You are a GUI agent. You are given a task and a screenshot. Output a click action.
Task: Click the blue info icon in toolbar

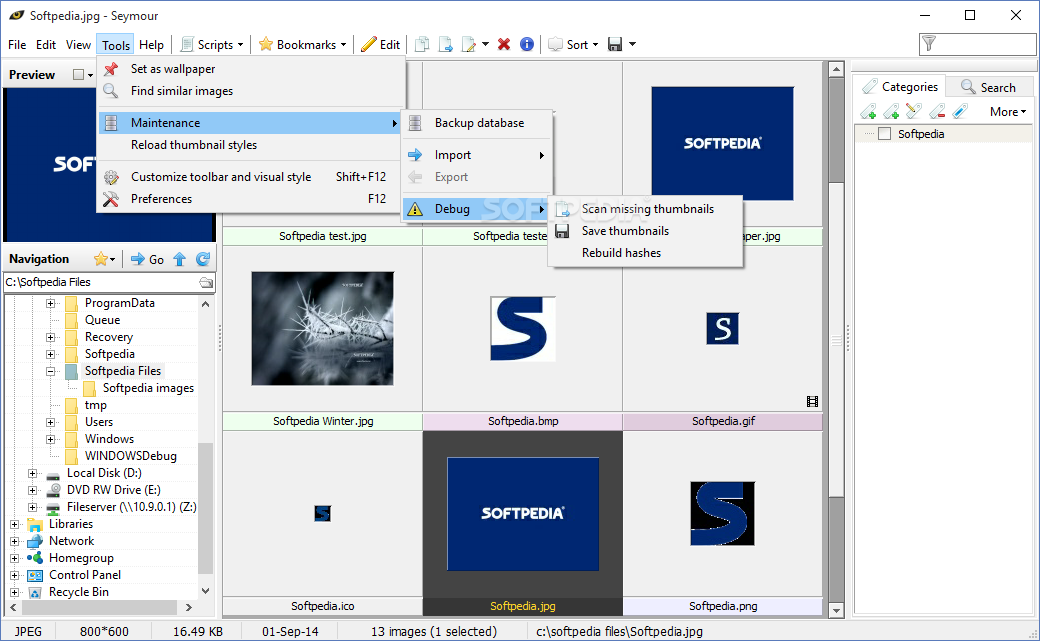[x=526, y=44]
